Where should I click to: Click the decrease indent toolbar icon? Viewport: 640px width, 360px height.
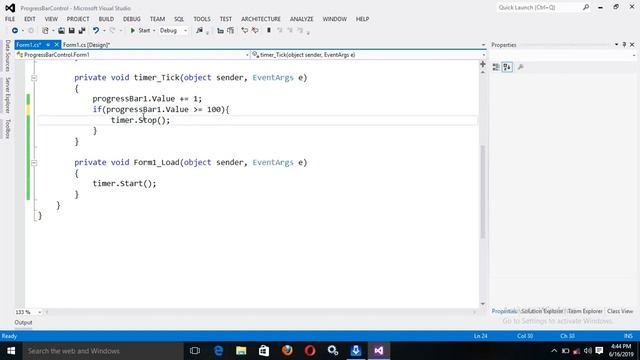[x=220, y=31]
